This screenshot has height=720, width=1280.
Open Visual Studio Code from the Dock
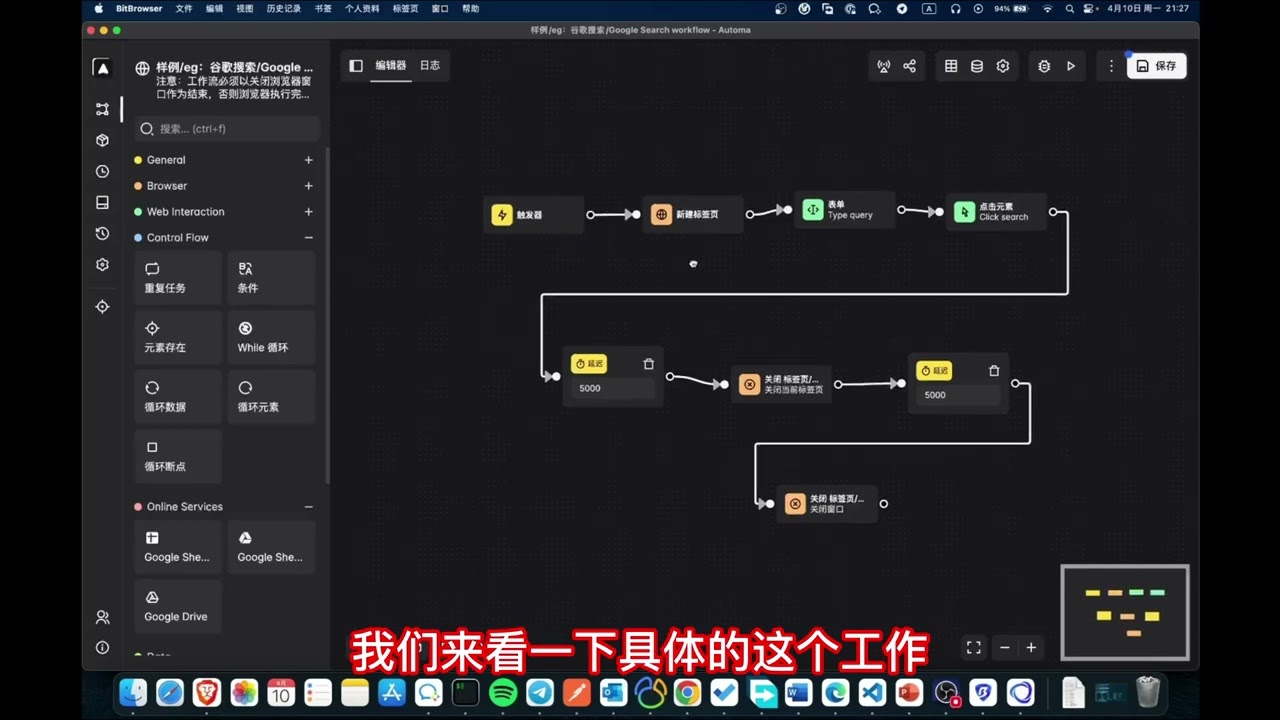click(x=872, y=692)
